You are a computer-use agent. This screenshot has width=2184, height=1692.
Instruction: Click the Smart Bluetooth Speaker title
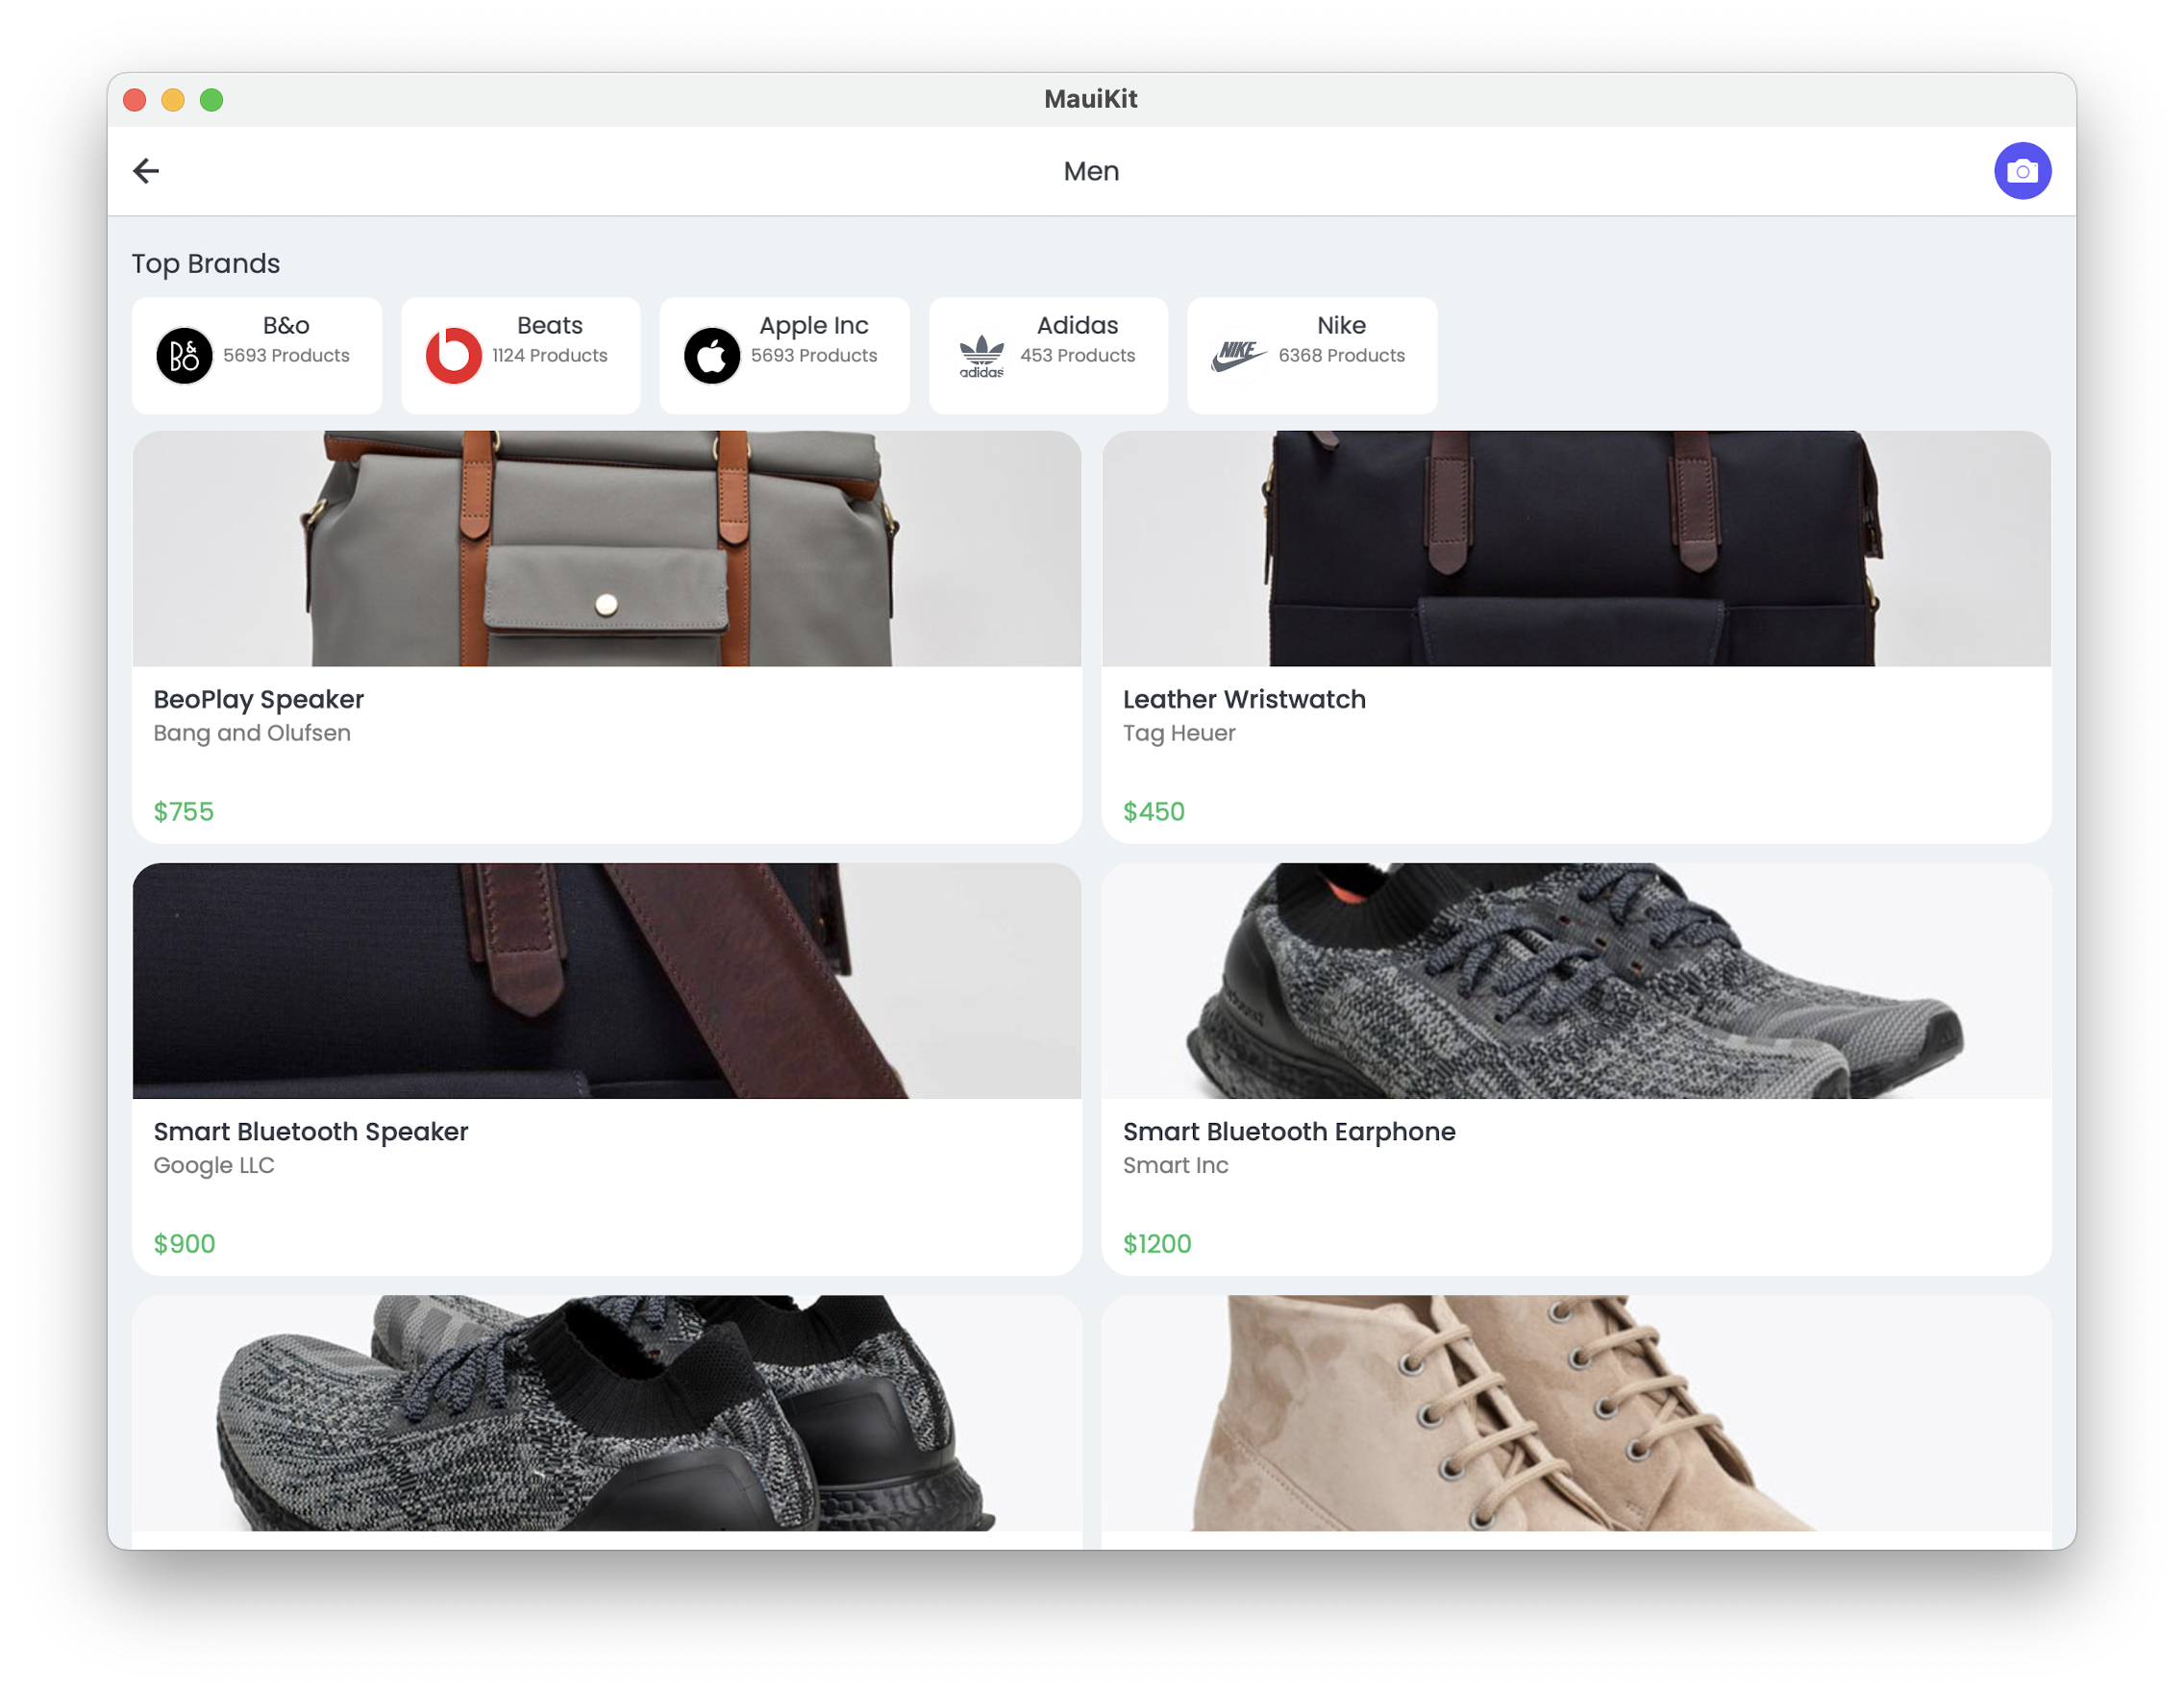tap(310, 1131)
